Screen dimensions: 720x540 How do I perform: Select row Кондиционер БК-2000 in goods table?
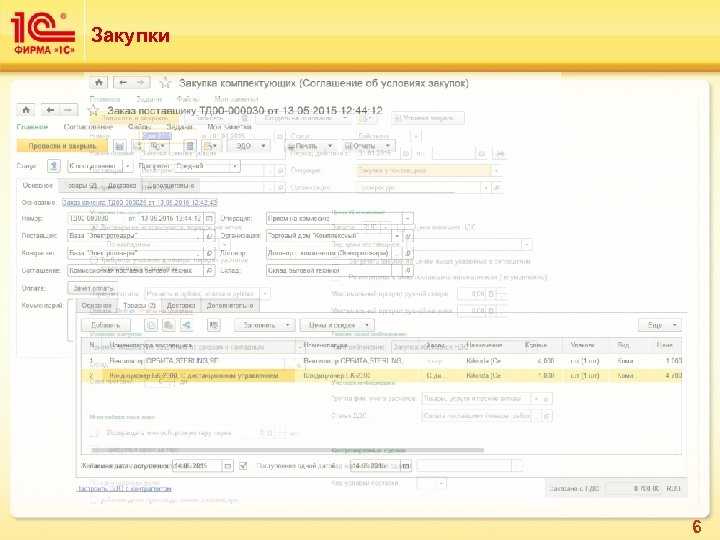point(382,376)
